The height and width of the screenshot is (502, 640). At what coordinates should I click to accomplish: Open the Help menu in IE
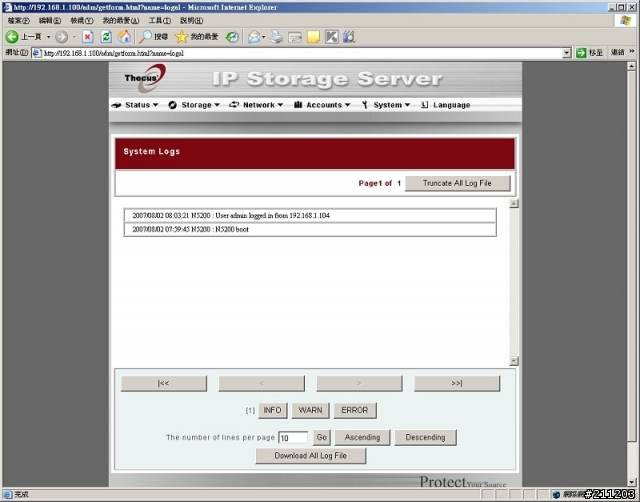coord(191,20)
